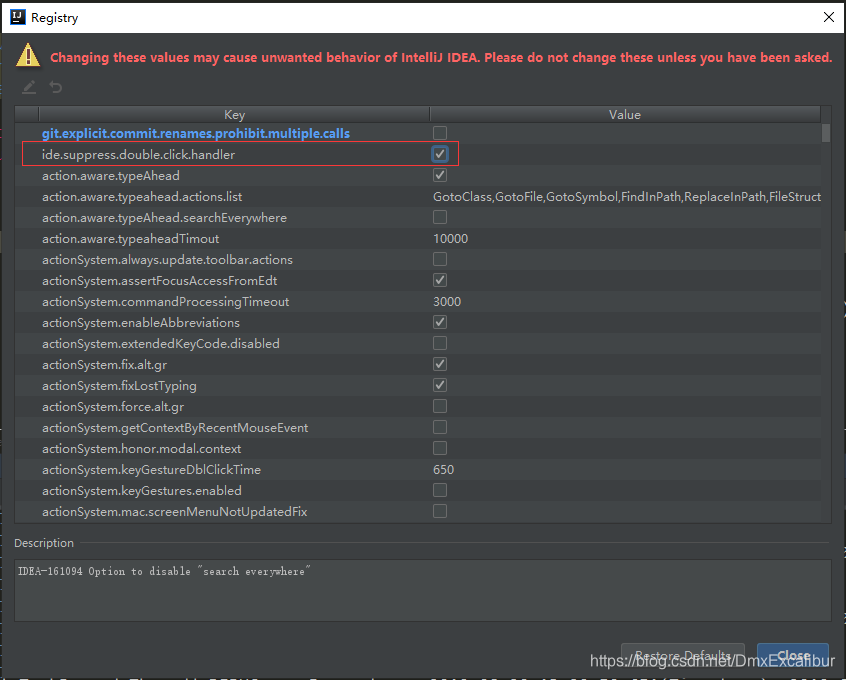Select the actionSystem.mac.screenMenuNotUpdatedFix key
This screenshot has width=846, height=680.
click(x=175, y=512)
